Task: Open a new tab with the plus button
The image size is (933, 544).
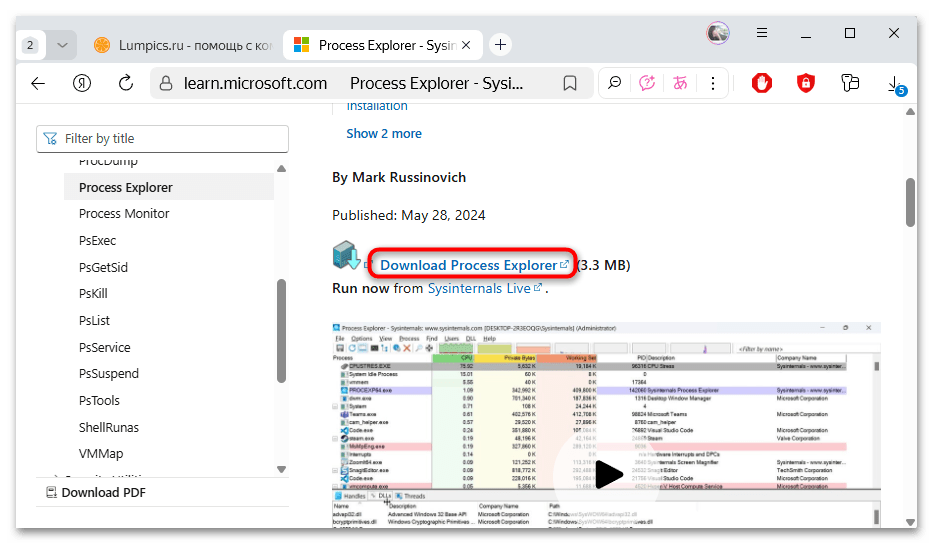Action: pyautogui.click(x=500, y=45)
